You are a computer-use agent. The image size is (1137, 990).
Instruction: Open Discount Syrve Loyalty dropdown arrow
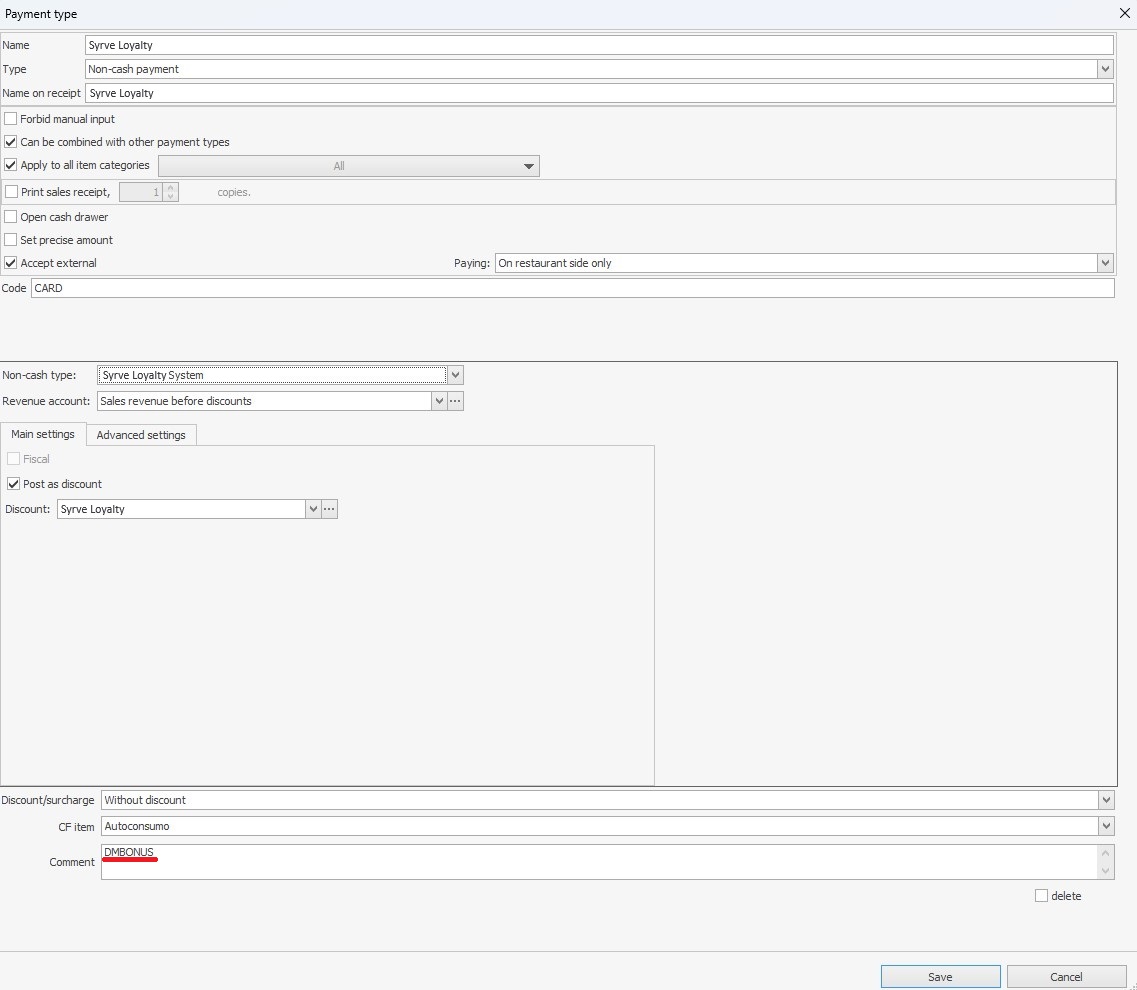313,509
